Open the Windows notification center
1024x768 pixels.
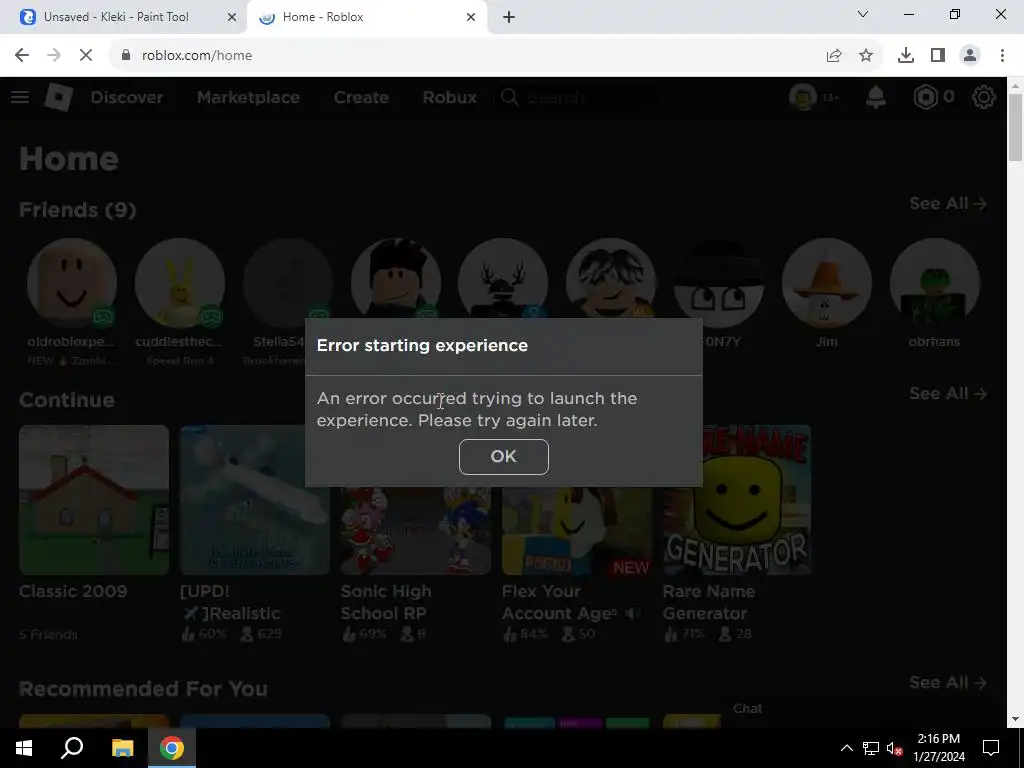(x=991, y=748)
